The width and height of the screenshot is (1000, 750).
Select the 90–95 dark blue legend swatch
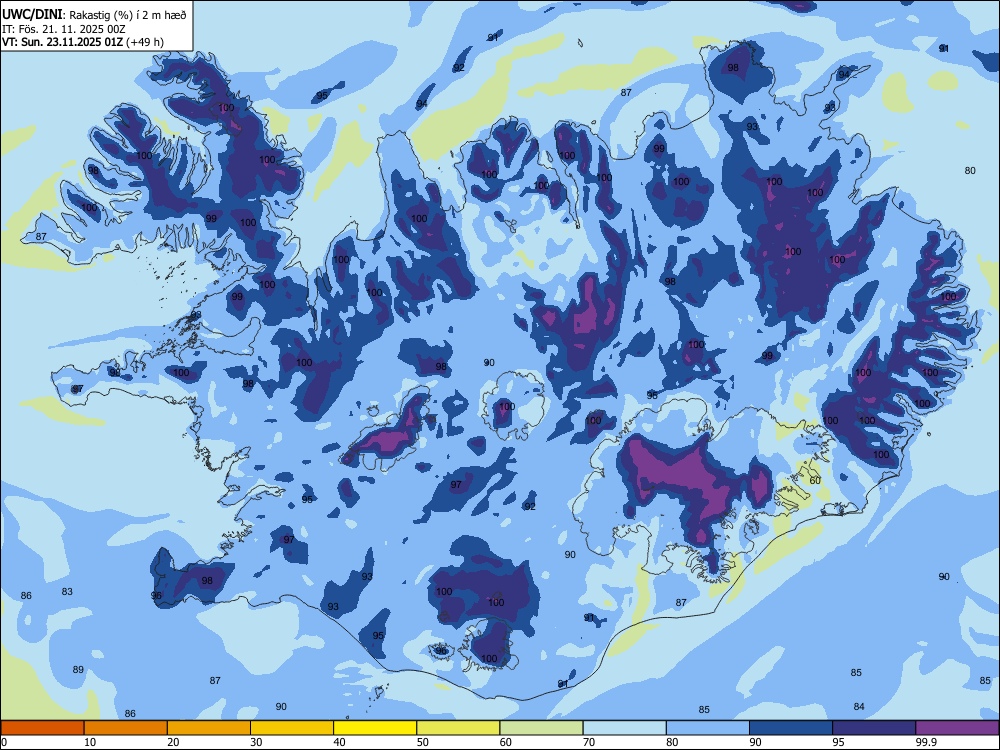(791, 728)
